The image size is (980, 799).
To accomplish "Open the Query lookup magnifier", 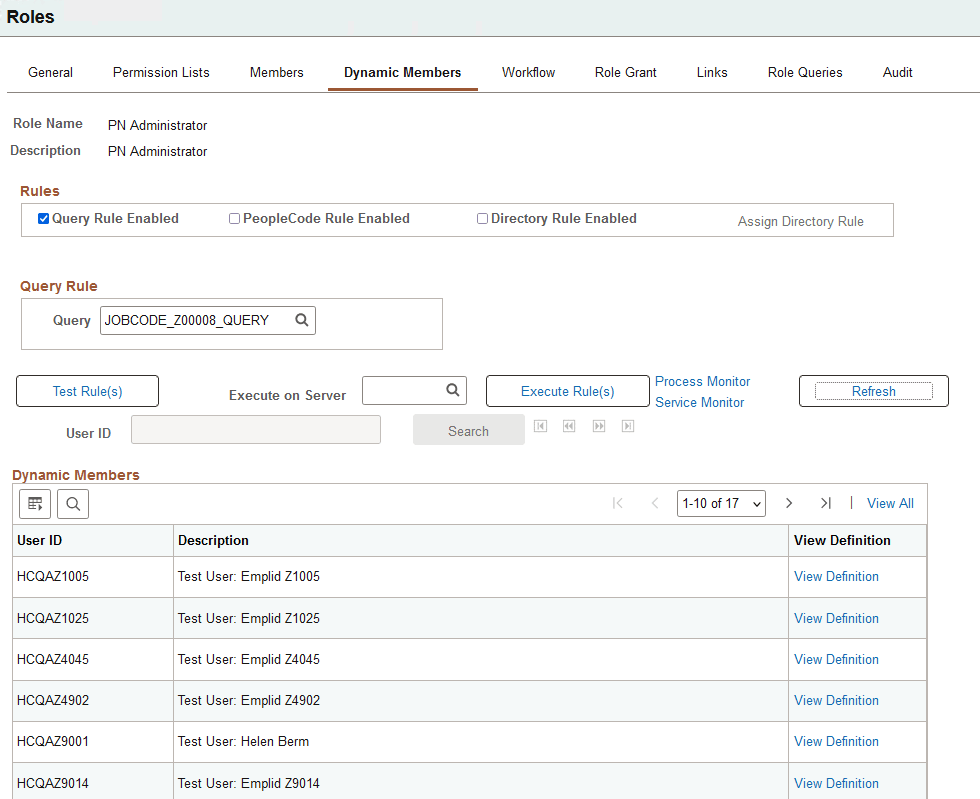I will point(301,320).
